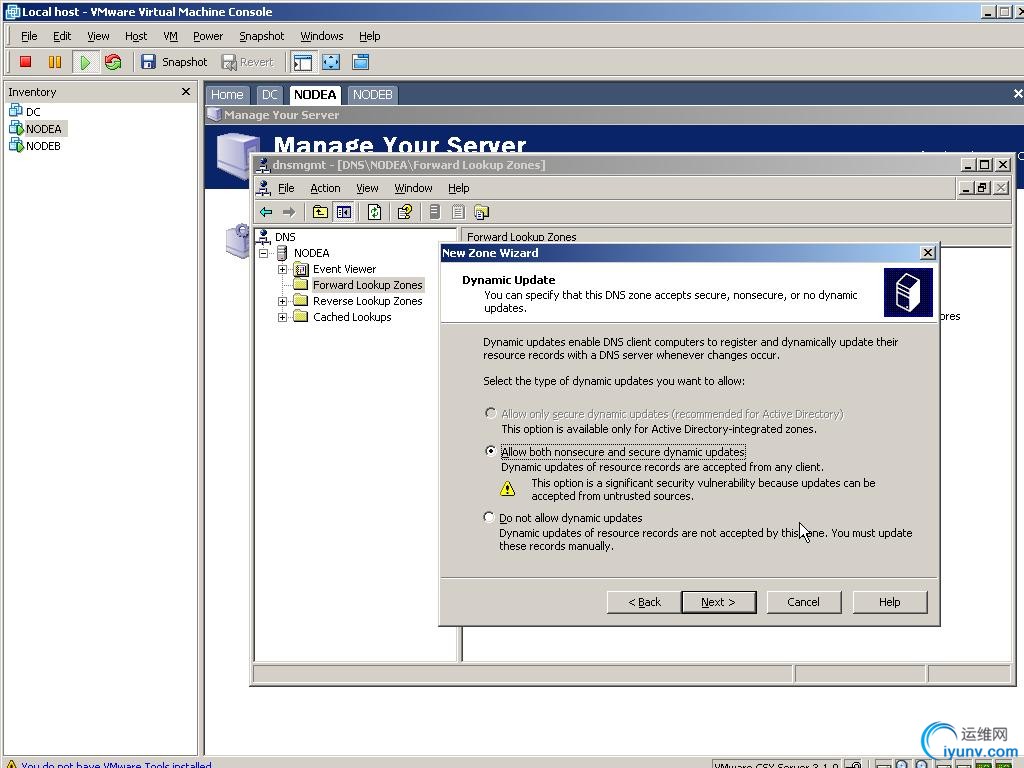Click the Next button in wizard
The height and width of the screenshot is (768, 1024).
718,602
